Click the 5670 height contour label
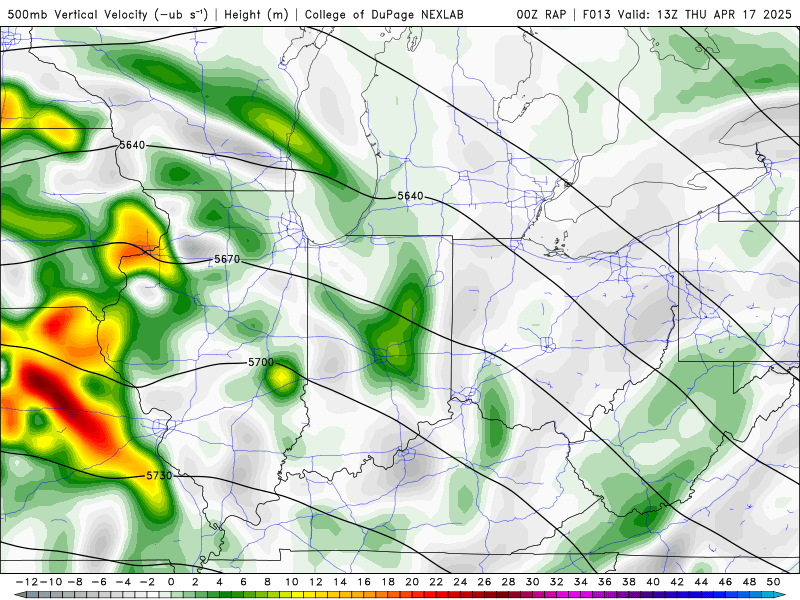 [227, 259]
